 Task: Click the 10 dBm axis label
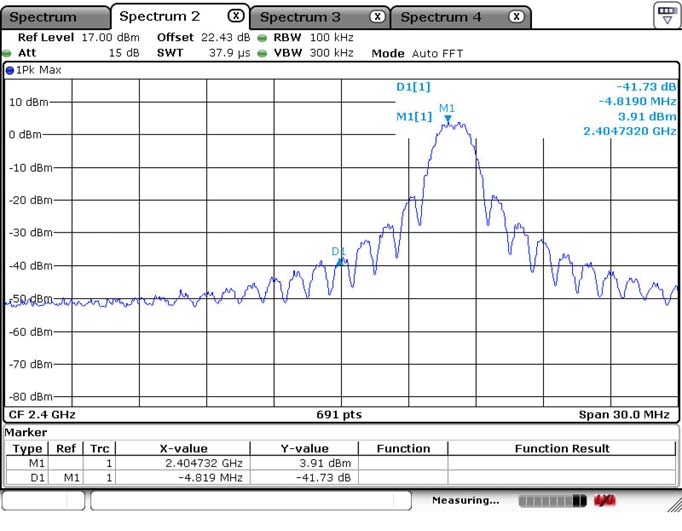tap(28, 102)
